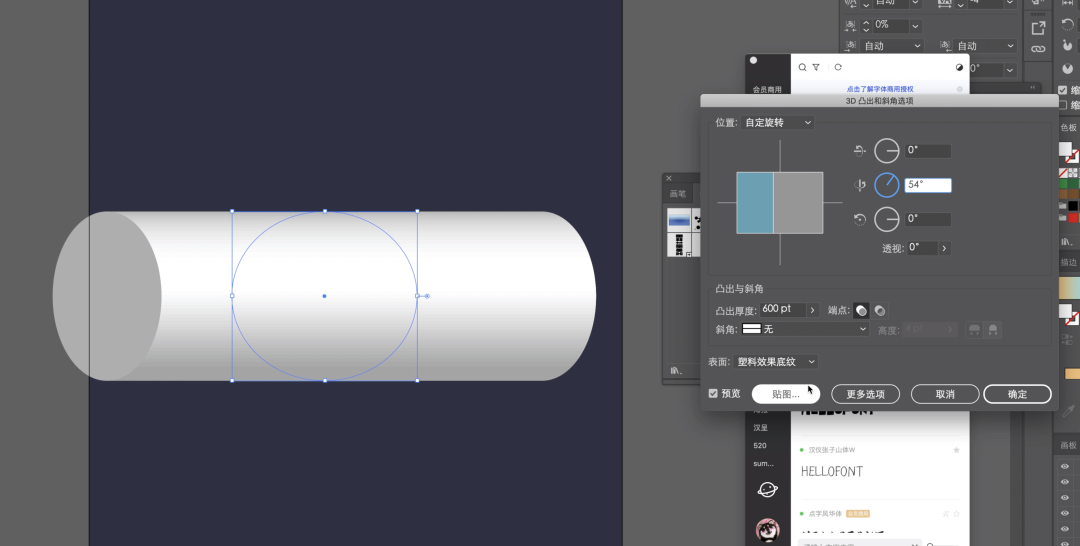Favorite the 汉仪张子山体W font star
Screen dimensions: 1080x546
(956, 450)
